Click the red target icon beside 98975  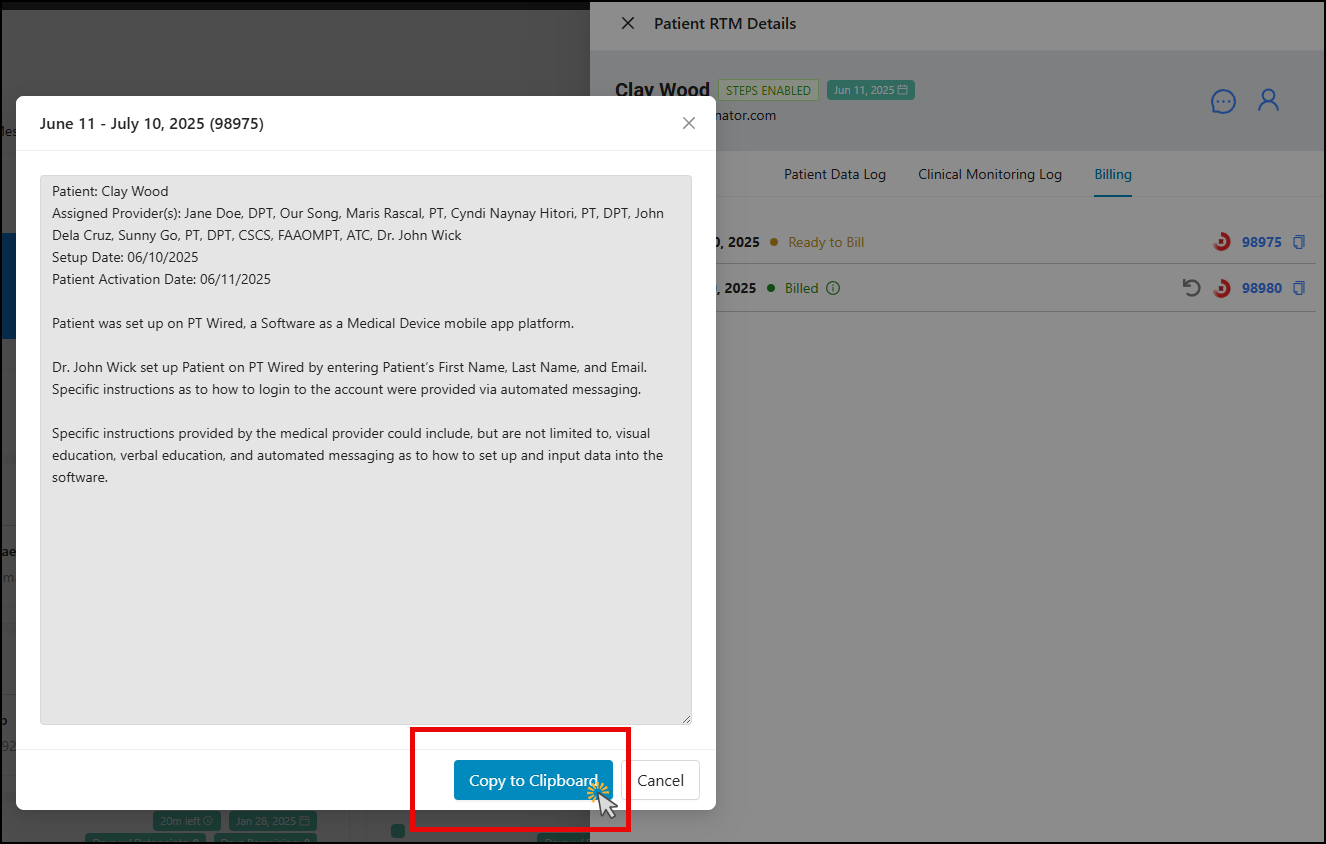[1221, 242]
